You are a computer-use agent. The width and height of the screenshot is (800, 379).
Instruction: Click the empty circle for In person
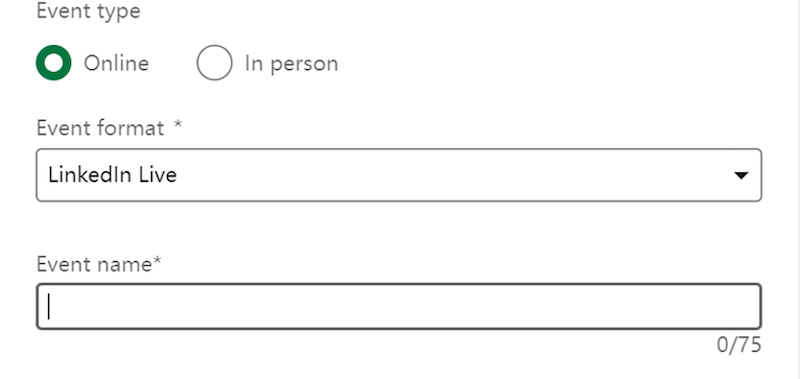click(214, 63)
